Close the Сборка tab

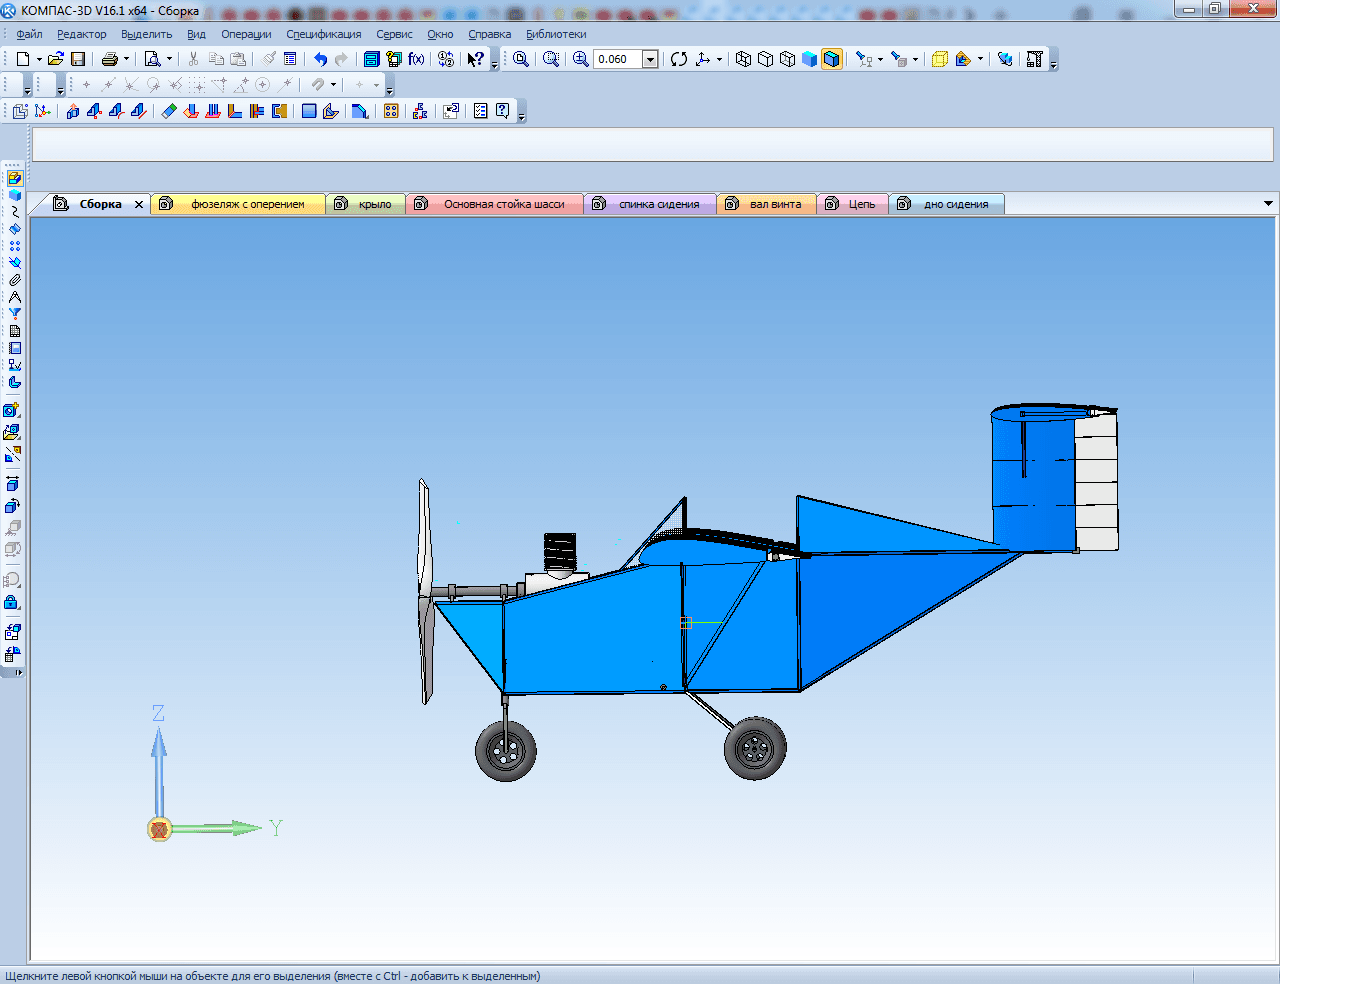(x=139, y=204)
